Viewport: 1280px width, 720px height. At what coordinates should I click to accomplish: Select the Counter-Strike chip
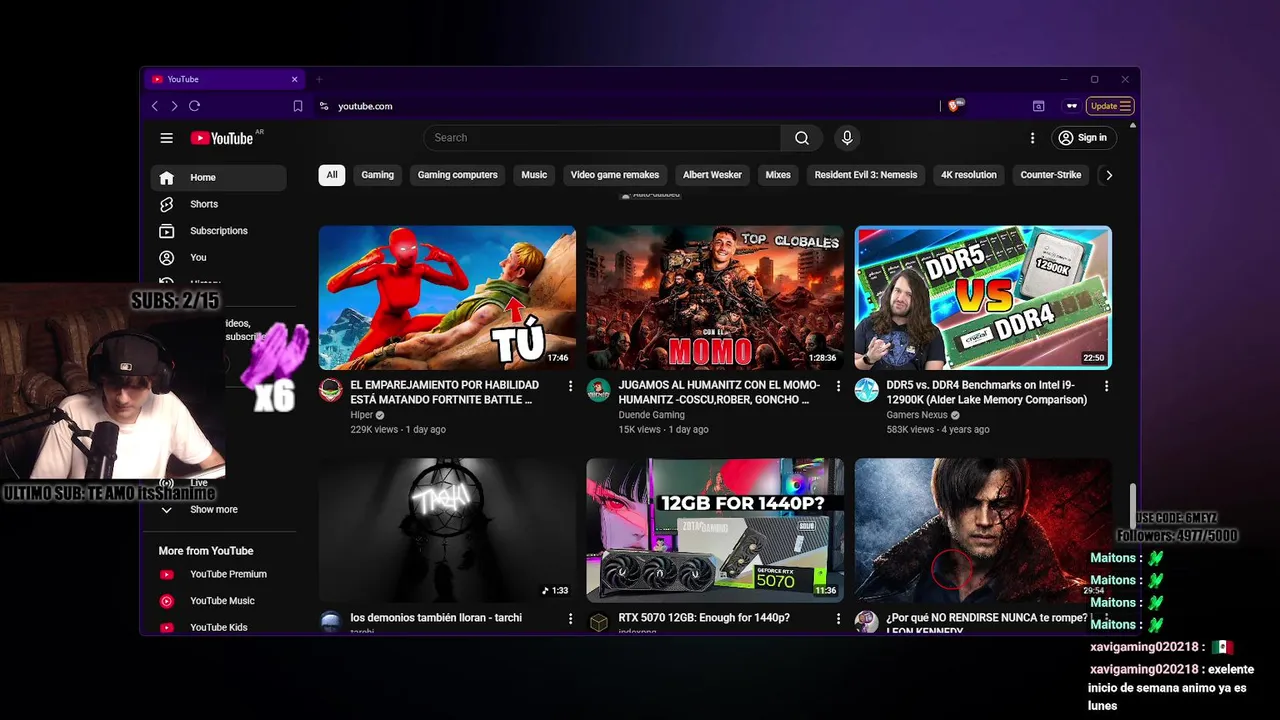tap(1050, 175)
